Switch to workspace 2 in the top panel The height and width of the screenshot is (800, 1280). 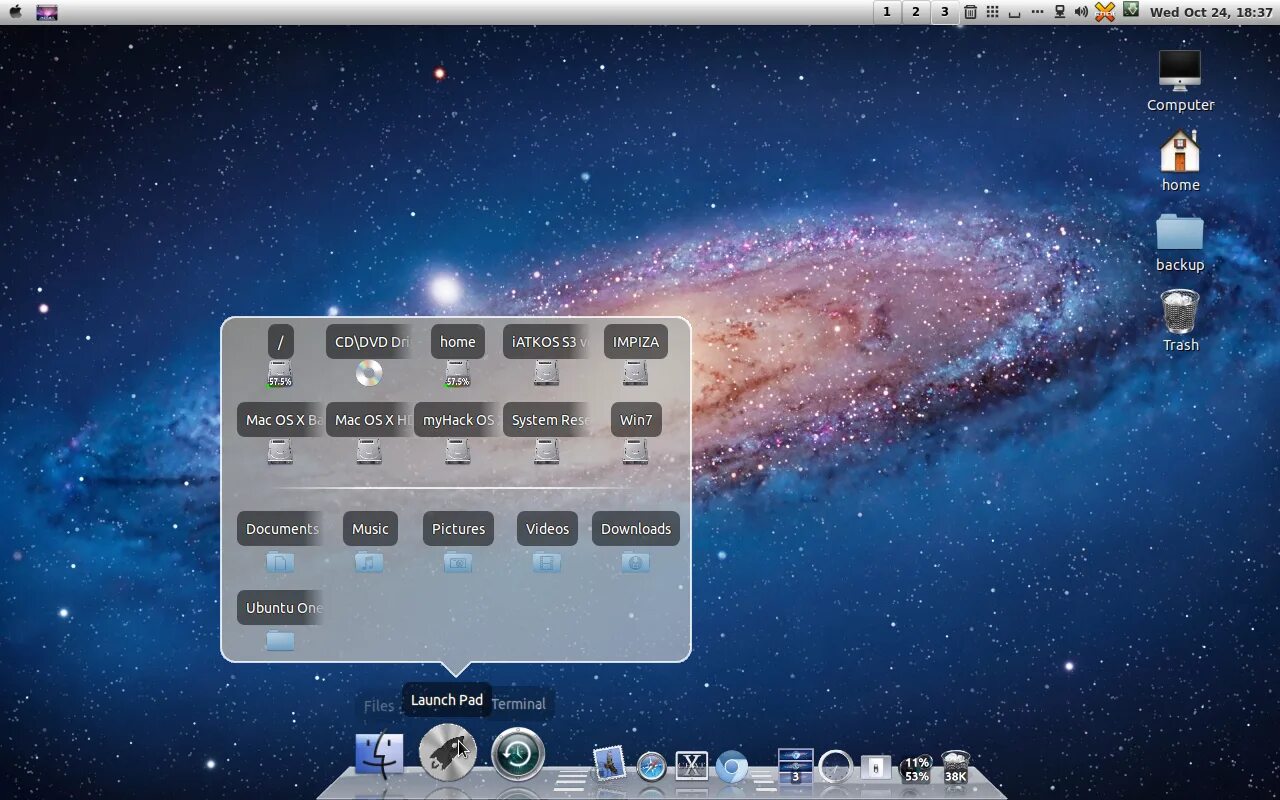915,11
